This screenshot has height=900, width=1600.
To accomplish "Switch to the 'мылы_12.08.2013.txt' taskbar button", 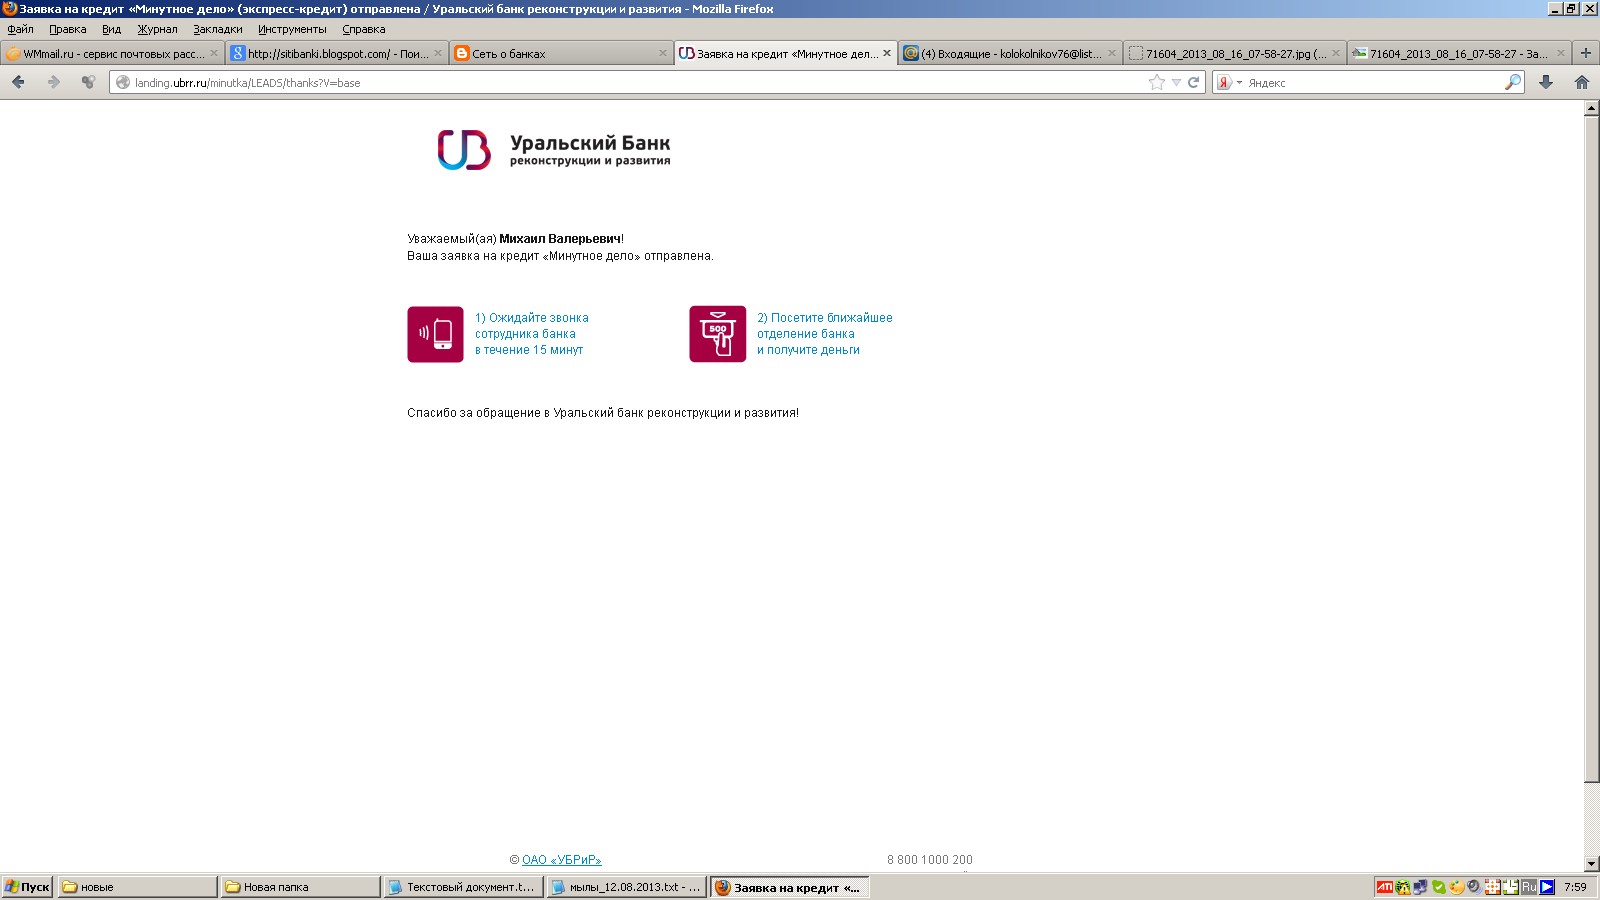I will (x=626, y=887).
